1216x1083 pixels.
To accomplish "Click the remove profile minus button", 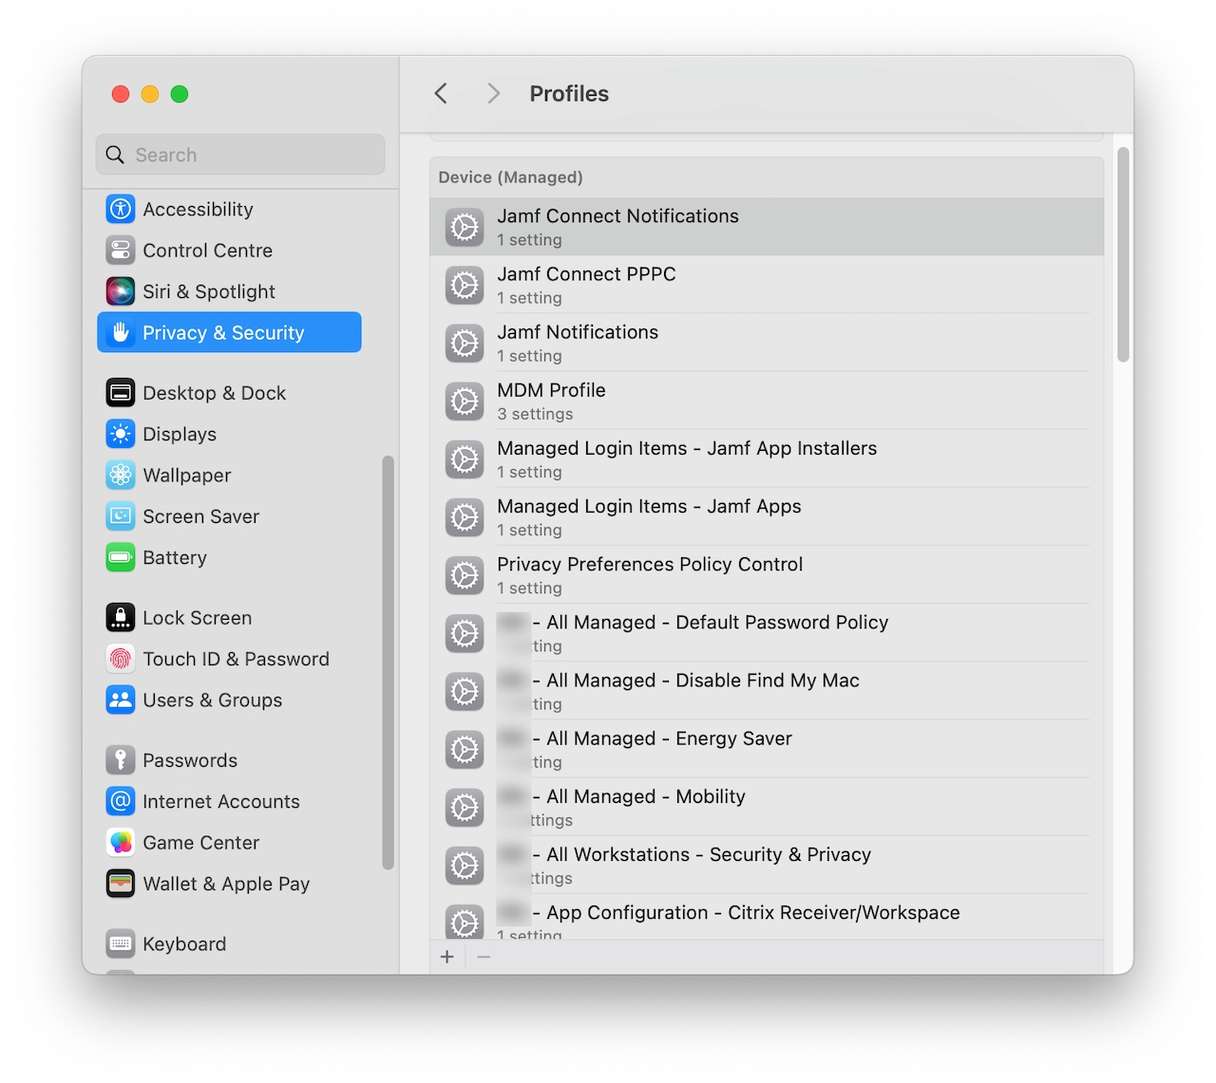I will coord(485,957).
